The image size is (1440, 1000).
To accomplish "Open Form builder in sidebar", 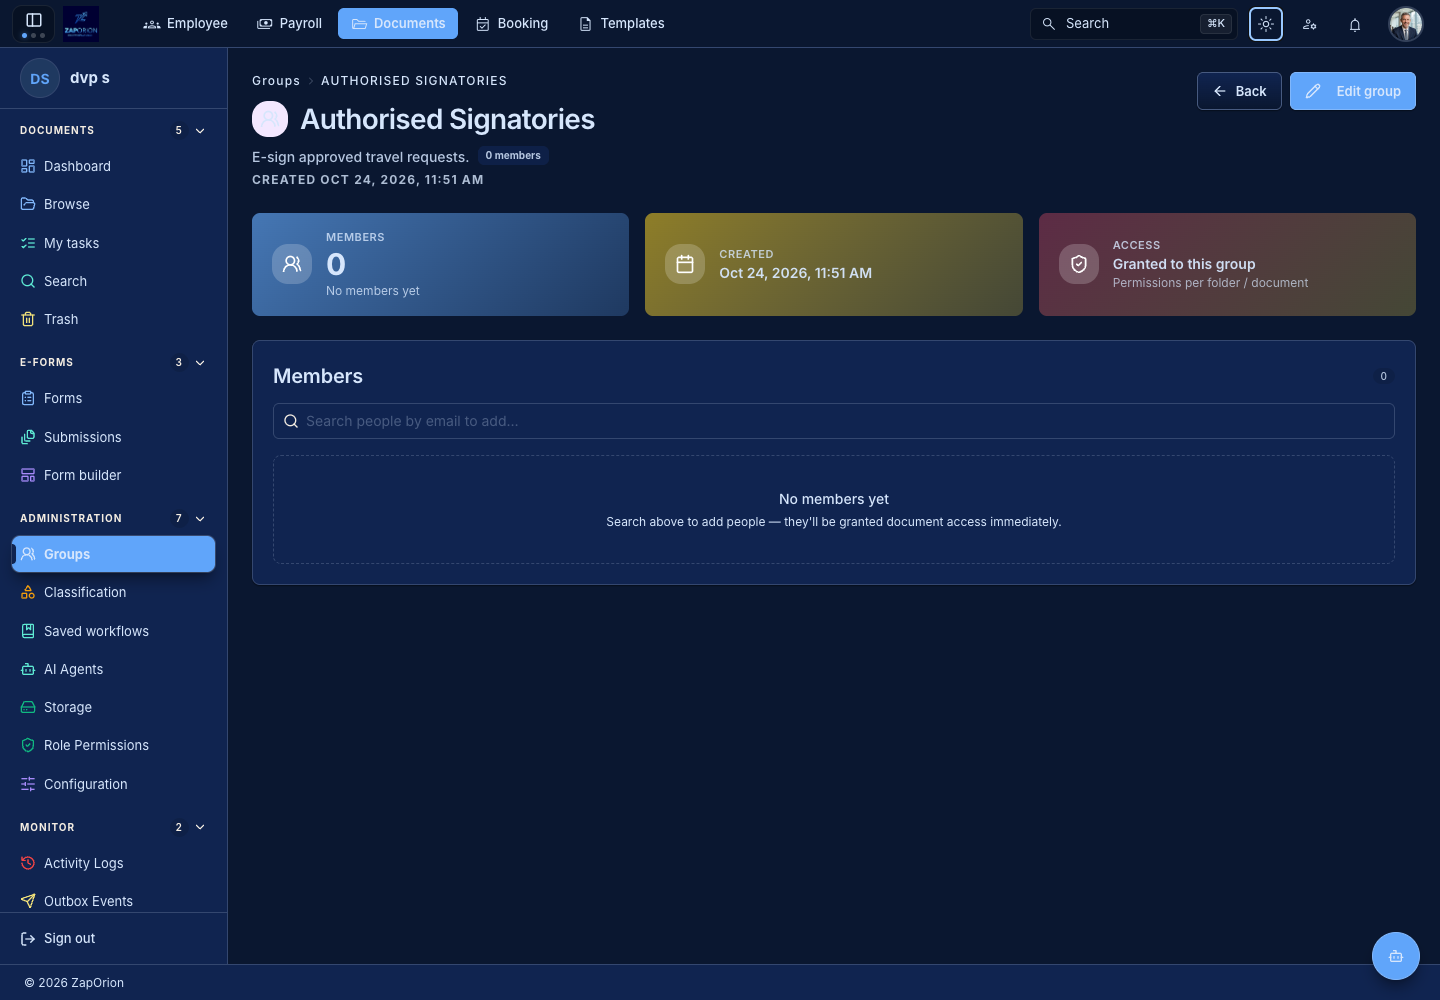I will pos(114,475).
